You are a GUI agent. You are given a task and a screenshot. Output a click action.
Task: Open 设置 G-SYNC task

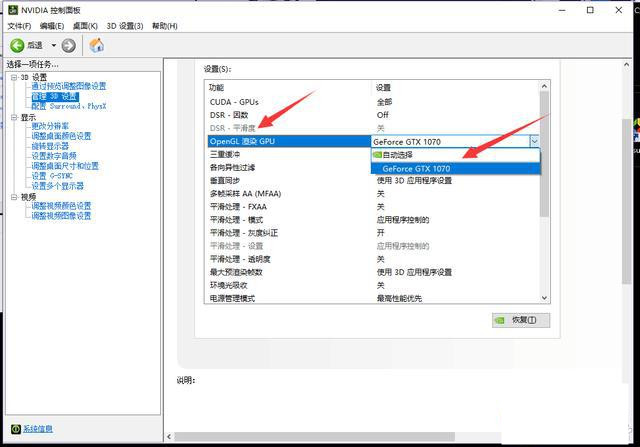coord(52,176)
